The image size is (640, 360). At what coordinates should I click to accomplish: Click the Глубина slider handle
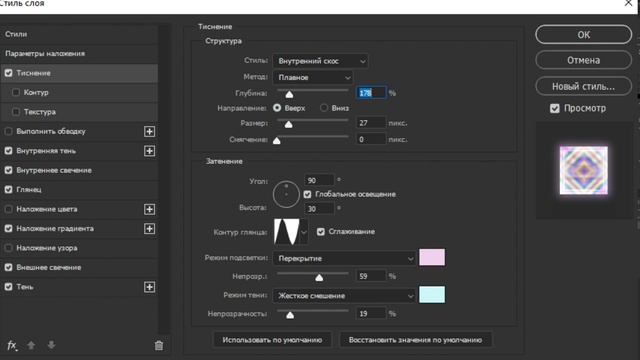pos(289,95)
